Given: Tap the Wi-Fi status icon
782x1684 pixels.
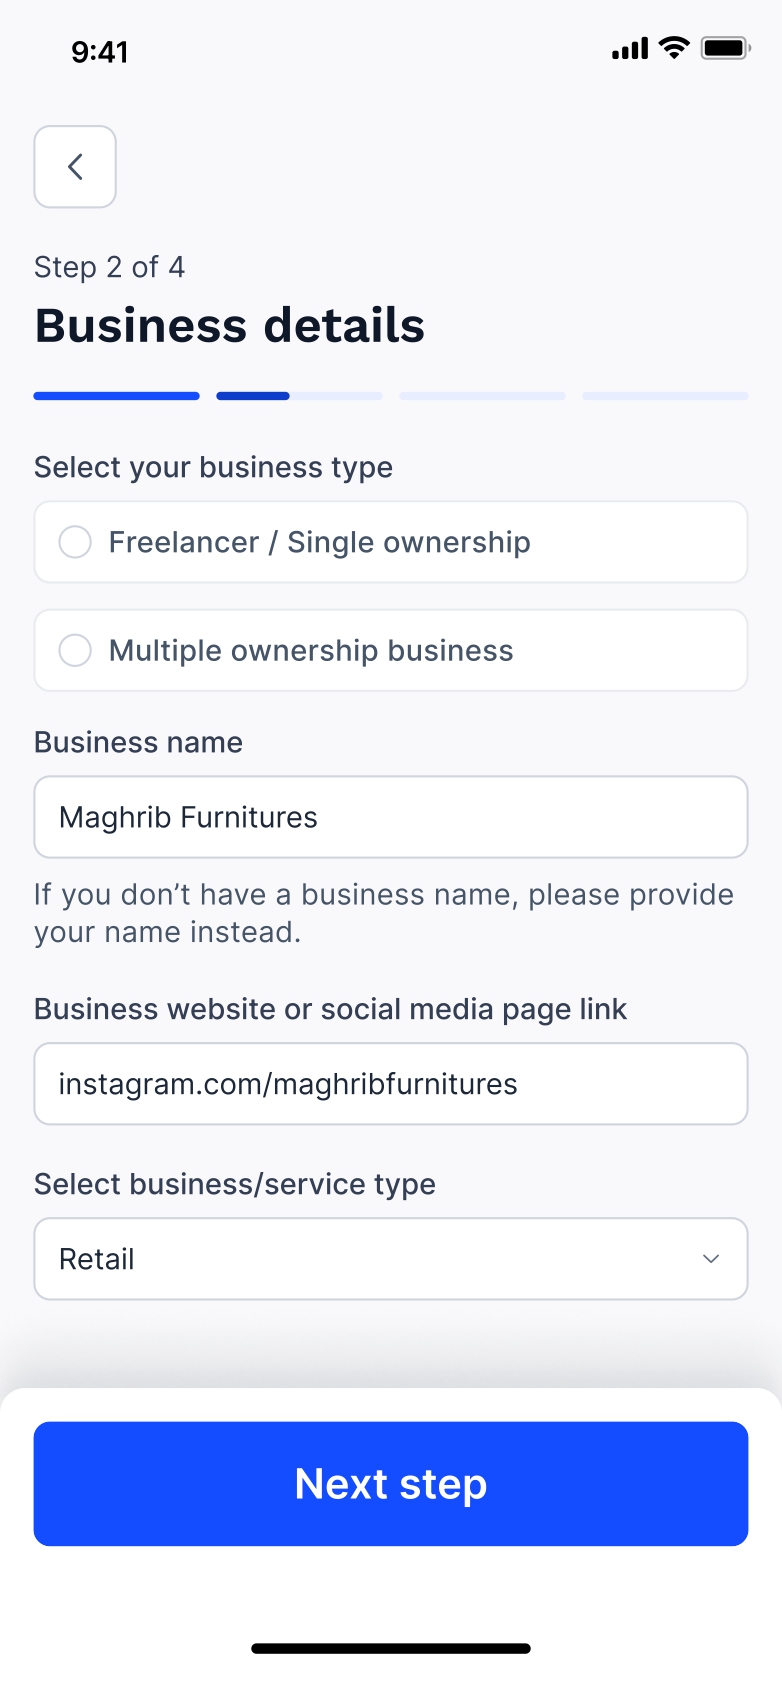Looking at the screenshot, I should tap(675, 47).
